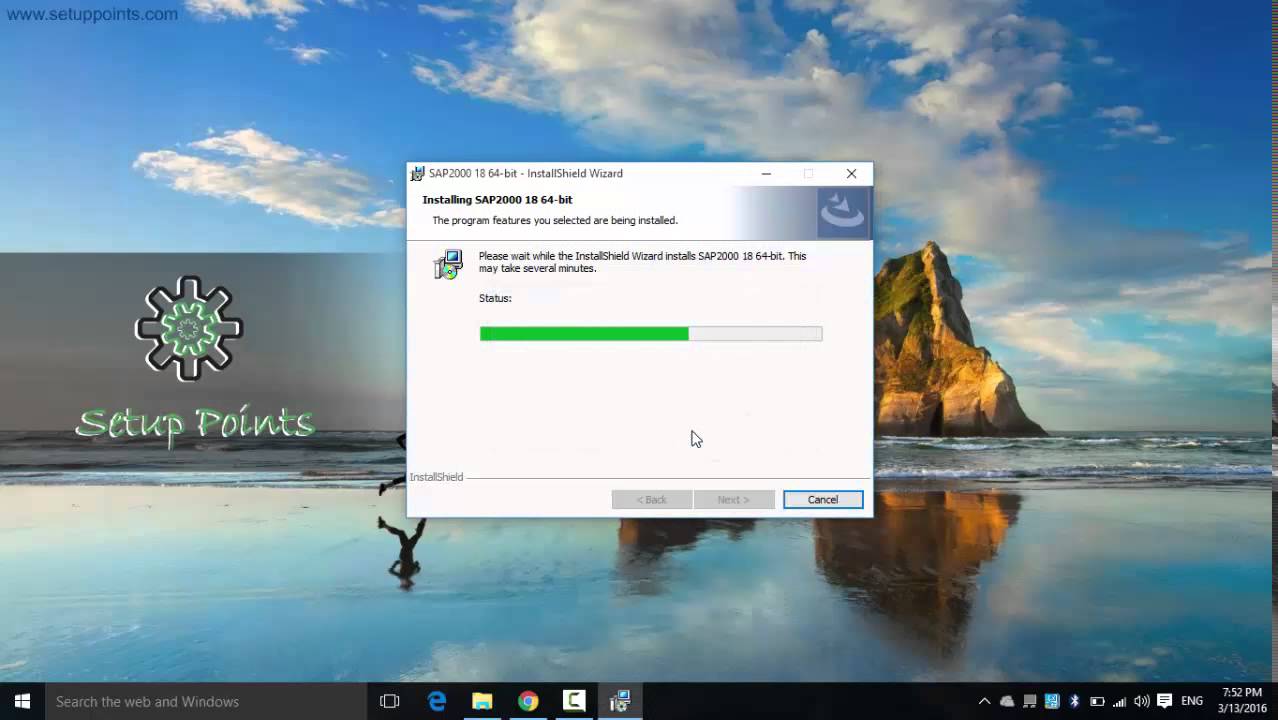Open Task View from the taskbar
Viewport: 1278px width, 720px height.
click(x=390, y=701)
